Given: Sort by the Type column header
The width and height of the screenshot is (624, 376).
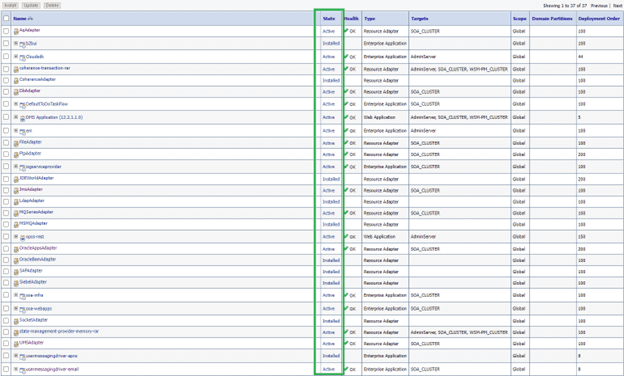Looking at the screenshot, I should tap(369, 19).
